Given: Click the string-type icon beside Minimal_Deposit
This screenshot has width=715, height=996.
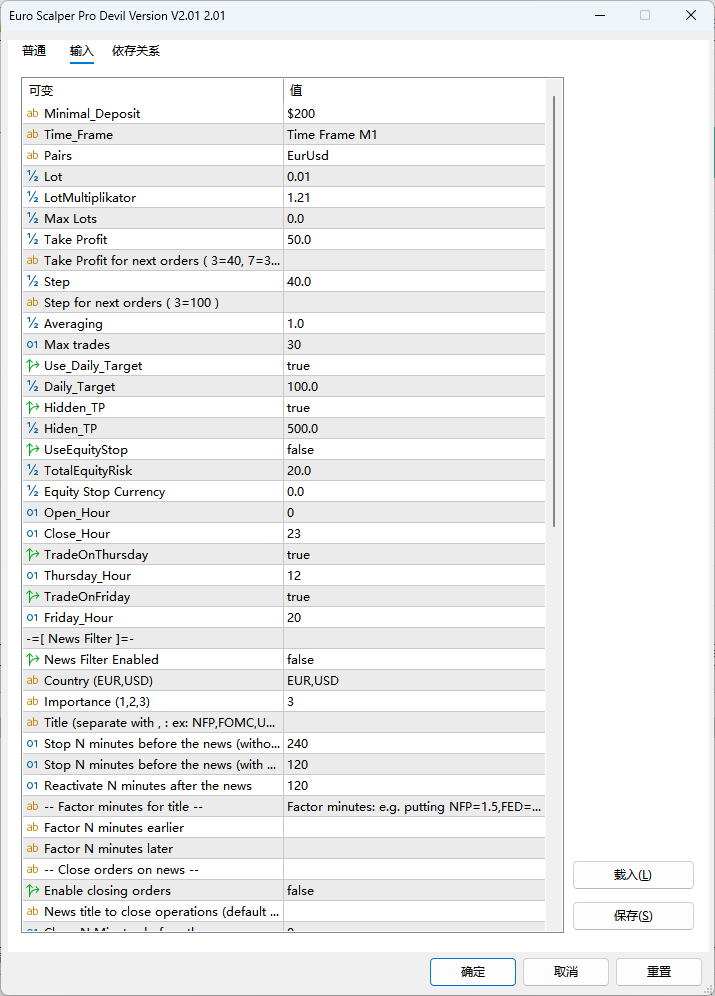Looking at the screenshot, I should pyautogui.click(x=32, y=114).
